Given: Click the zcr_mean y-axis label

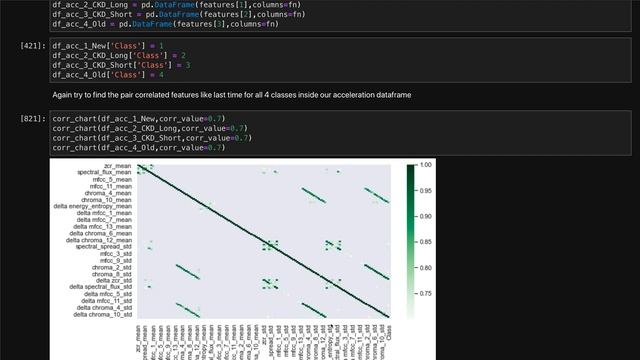Looking at the screenshot, I should tap(118, 166).
